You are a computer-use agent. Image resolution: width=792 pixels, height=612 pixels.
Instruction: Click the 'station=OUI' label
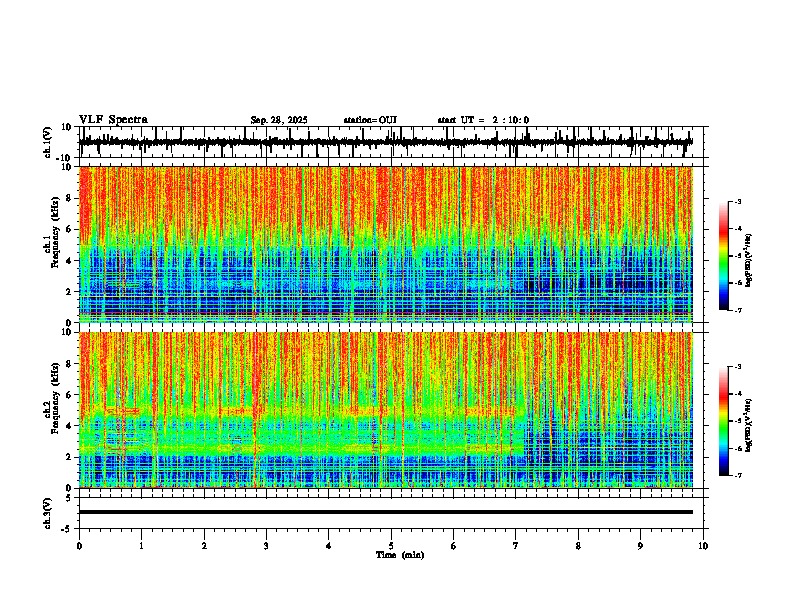(370, 120)
